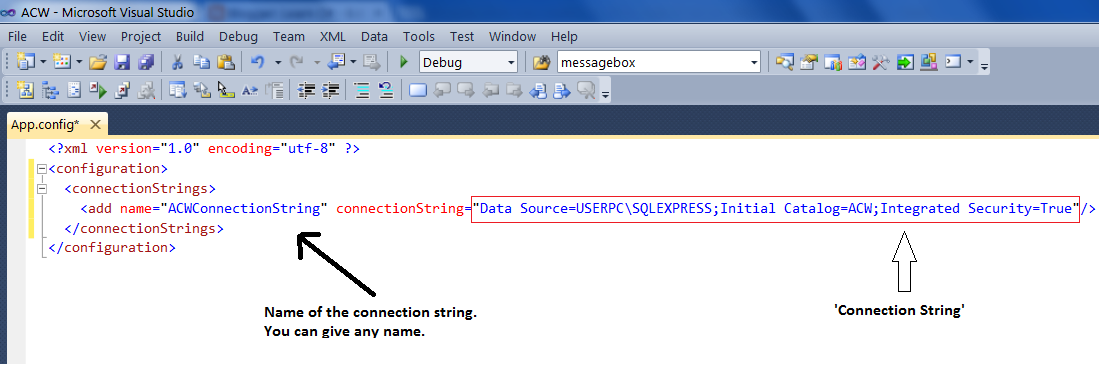Uncomment the selected lines
Image resolution: width=1099 pixels, height=365 pixels.
click(386, 90)
